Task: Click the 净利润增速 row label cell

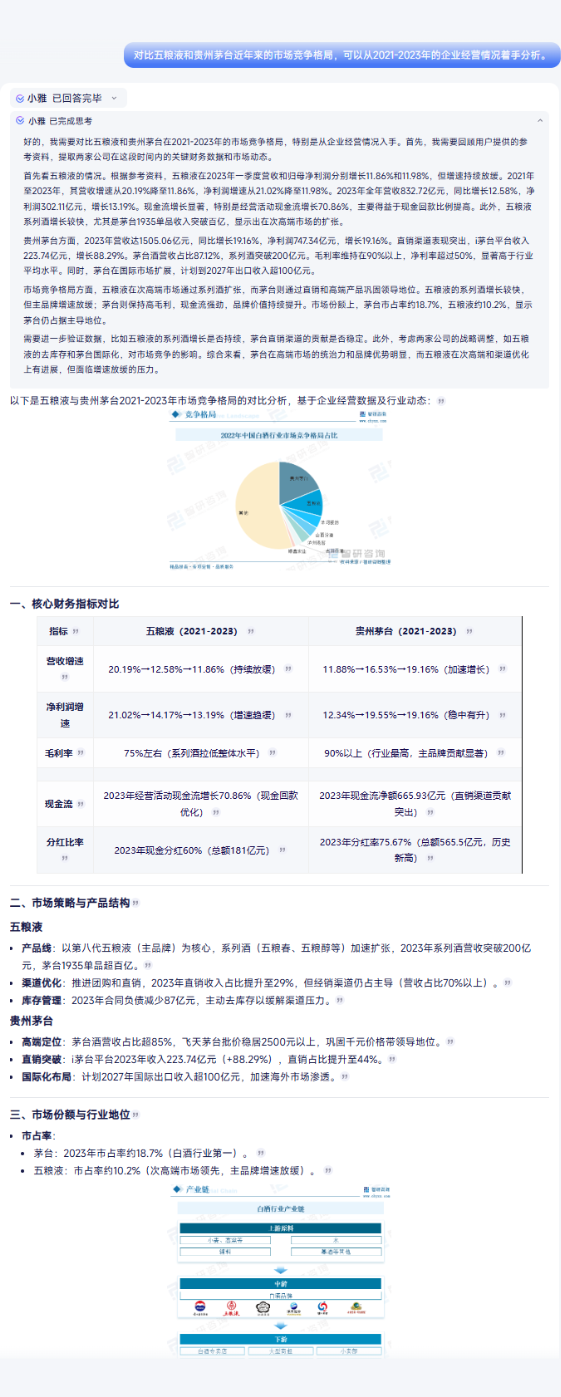Action: point(64,715)
